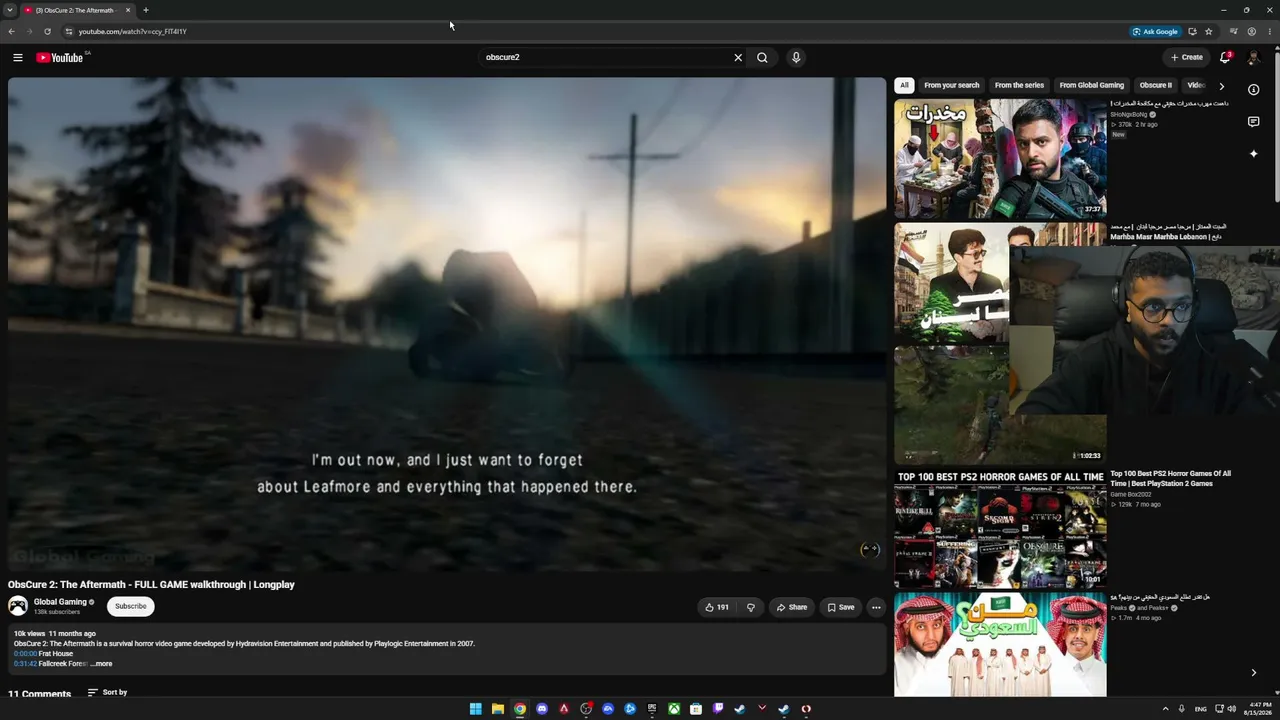Open the Chrome profile icon
This screenshot has height=720, width=1280.
click(x=1252, y=31)
